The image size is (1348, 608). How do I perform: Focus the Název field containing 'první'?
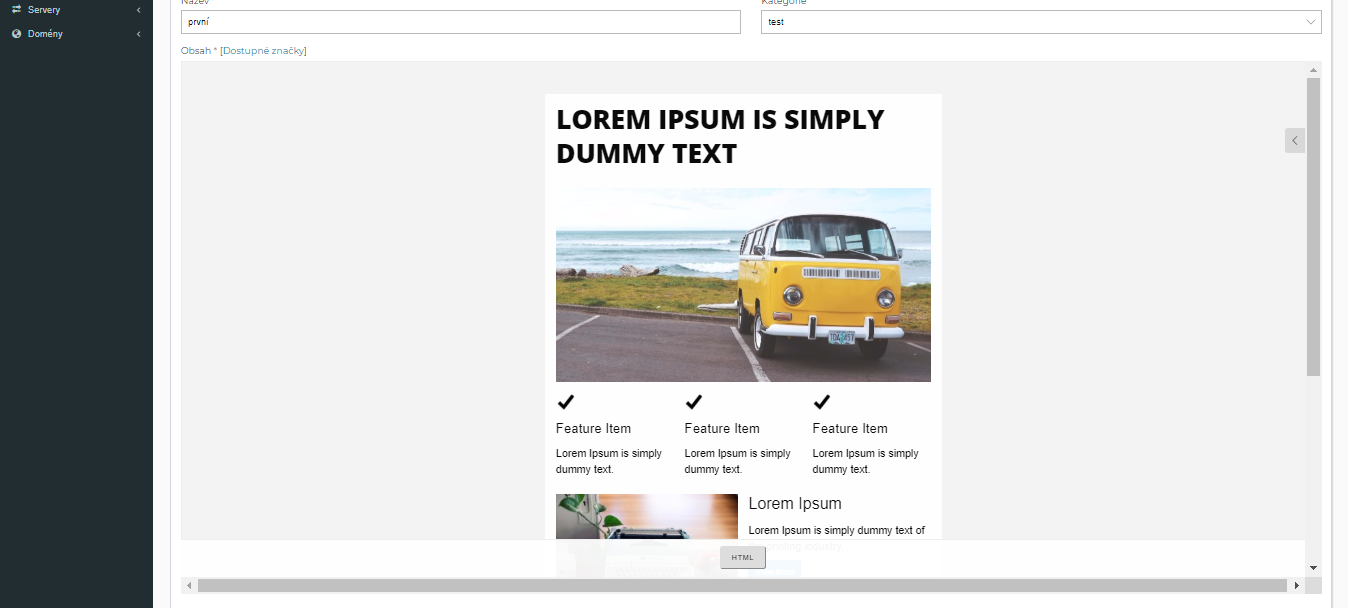coord(461,22)
